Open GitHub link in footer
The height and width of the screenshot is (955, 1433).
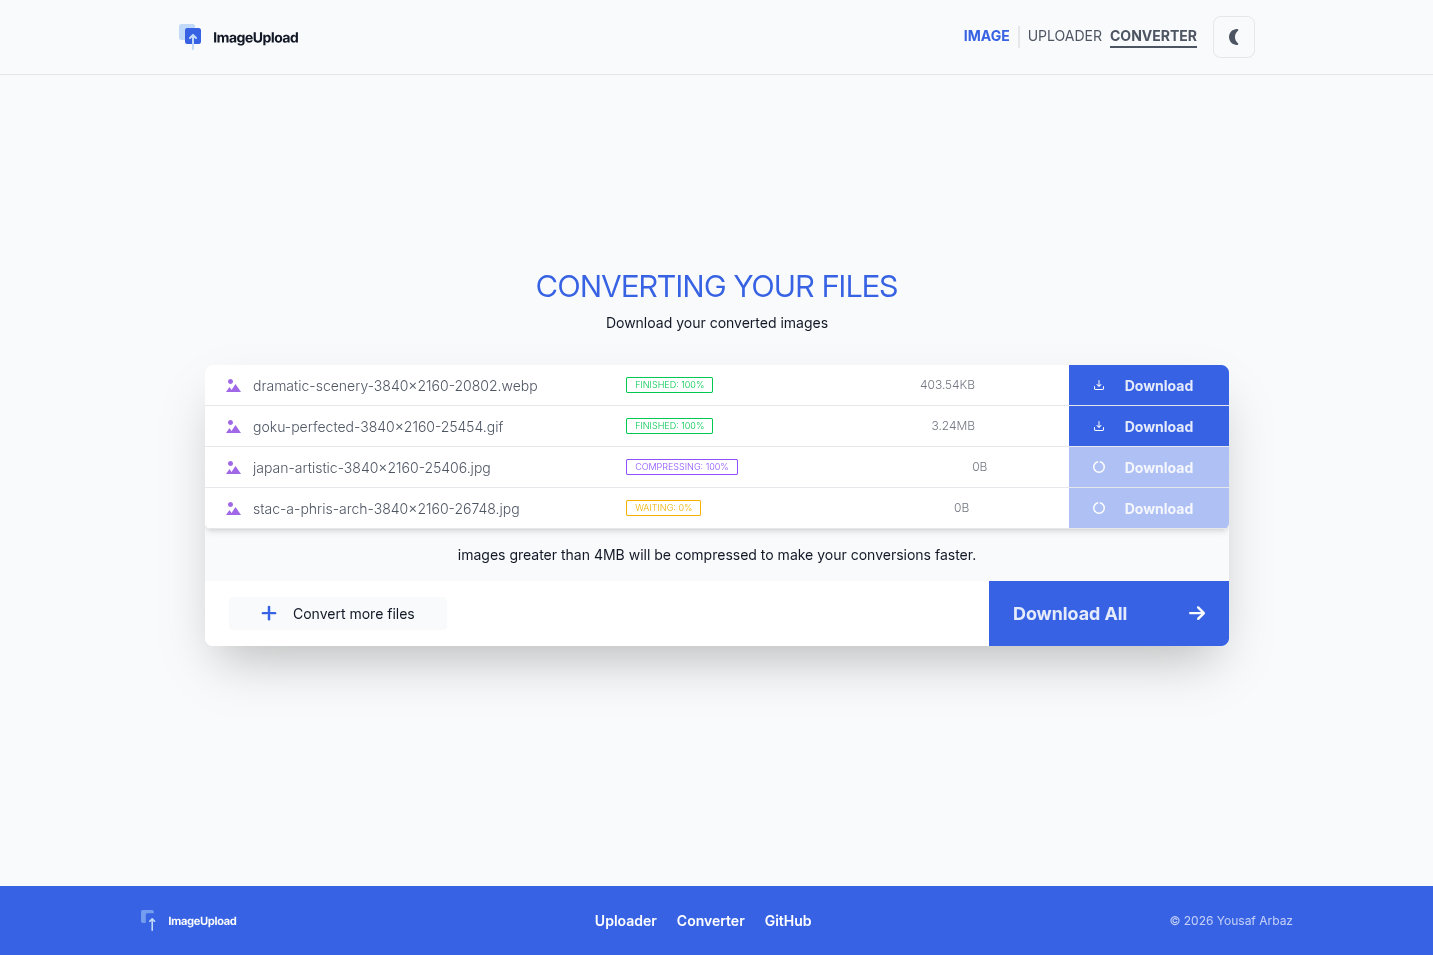pyautogui.click(x=788, y=921)
